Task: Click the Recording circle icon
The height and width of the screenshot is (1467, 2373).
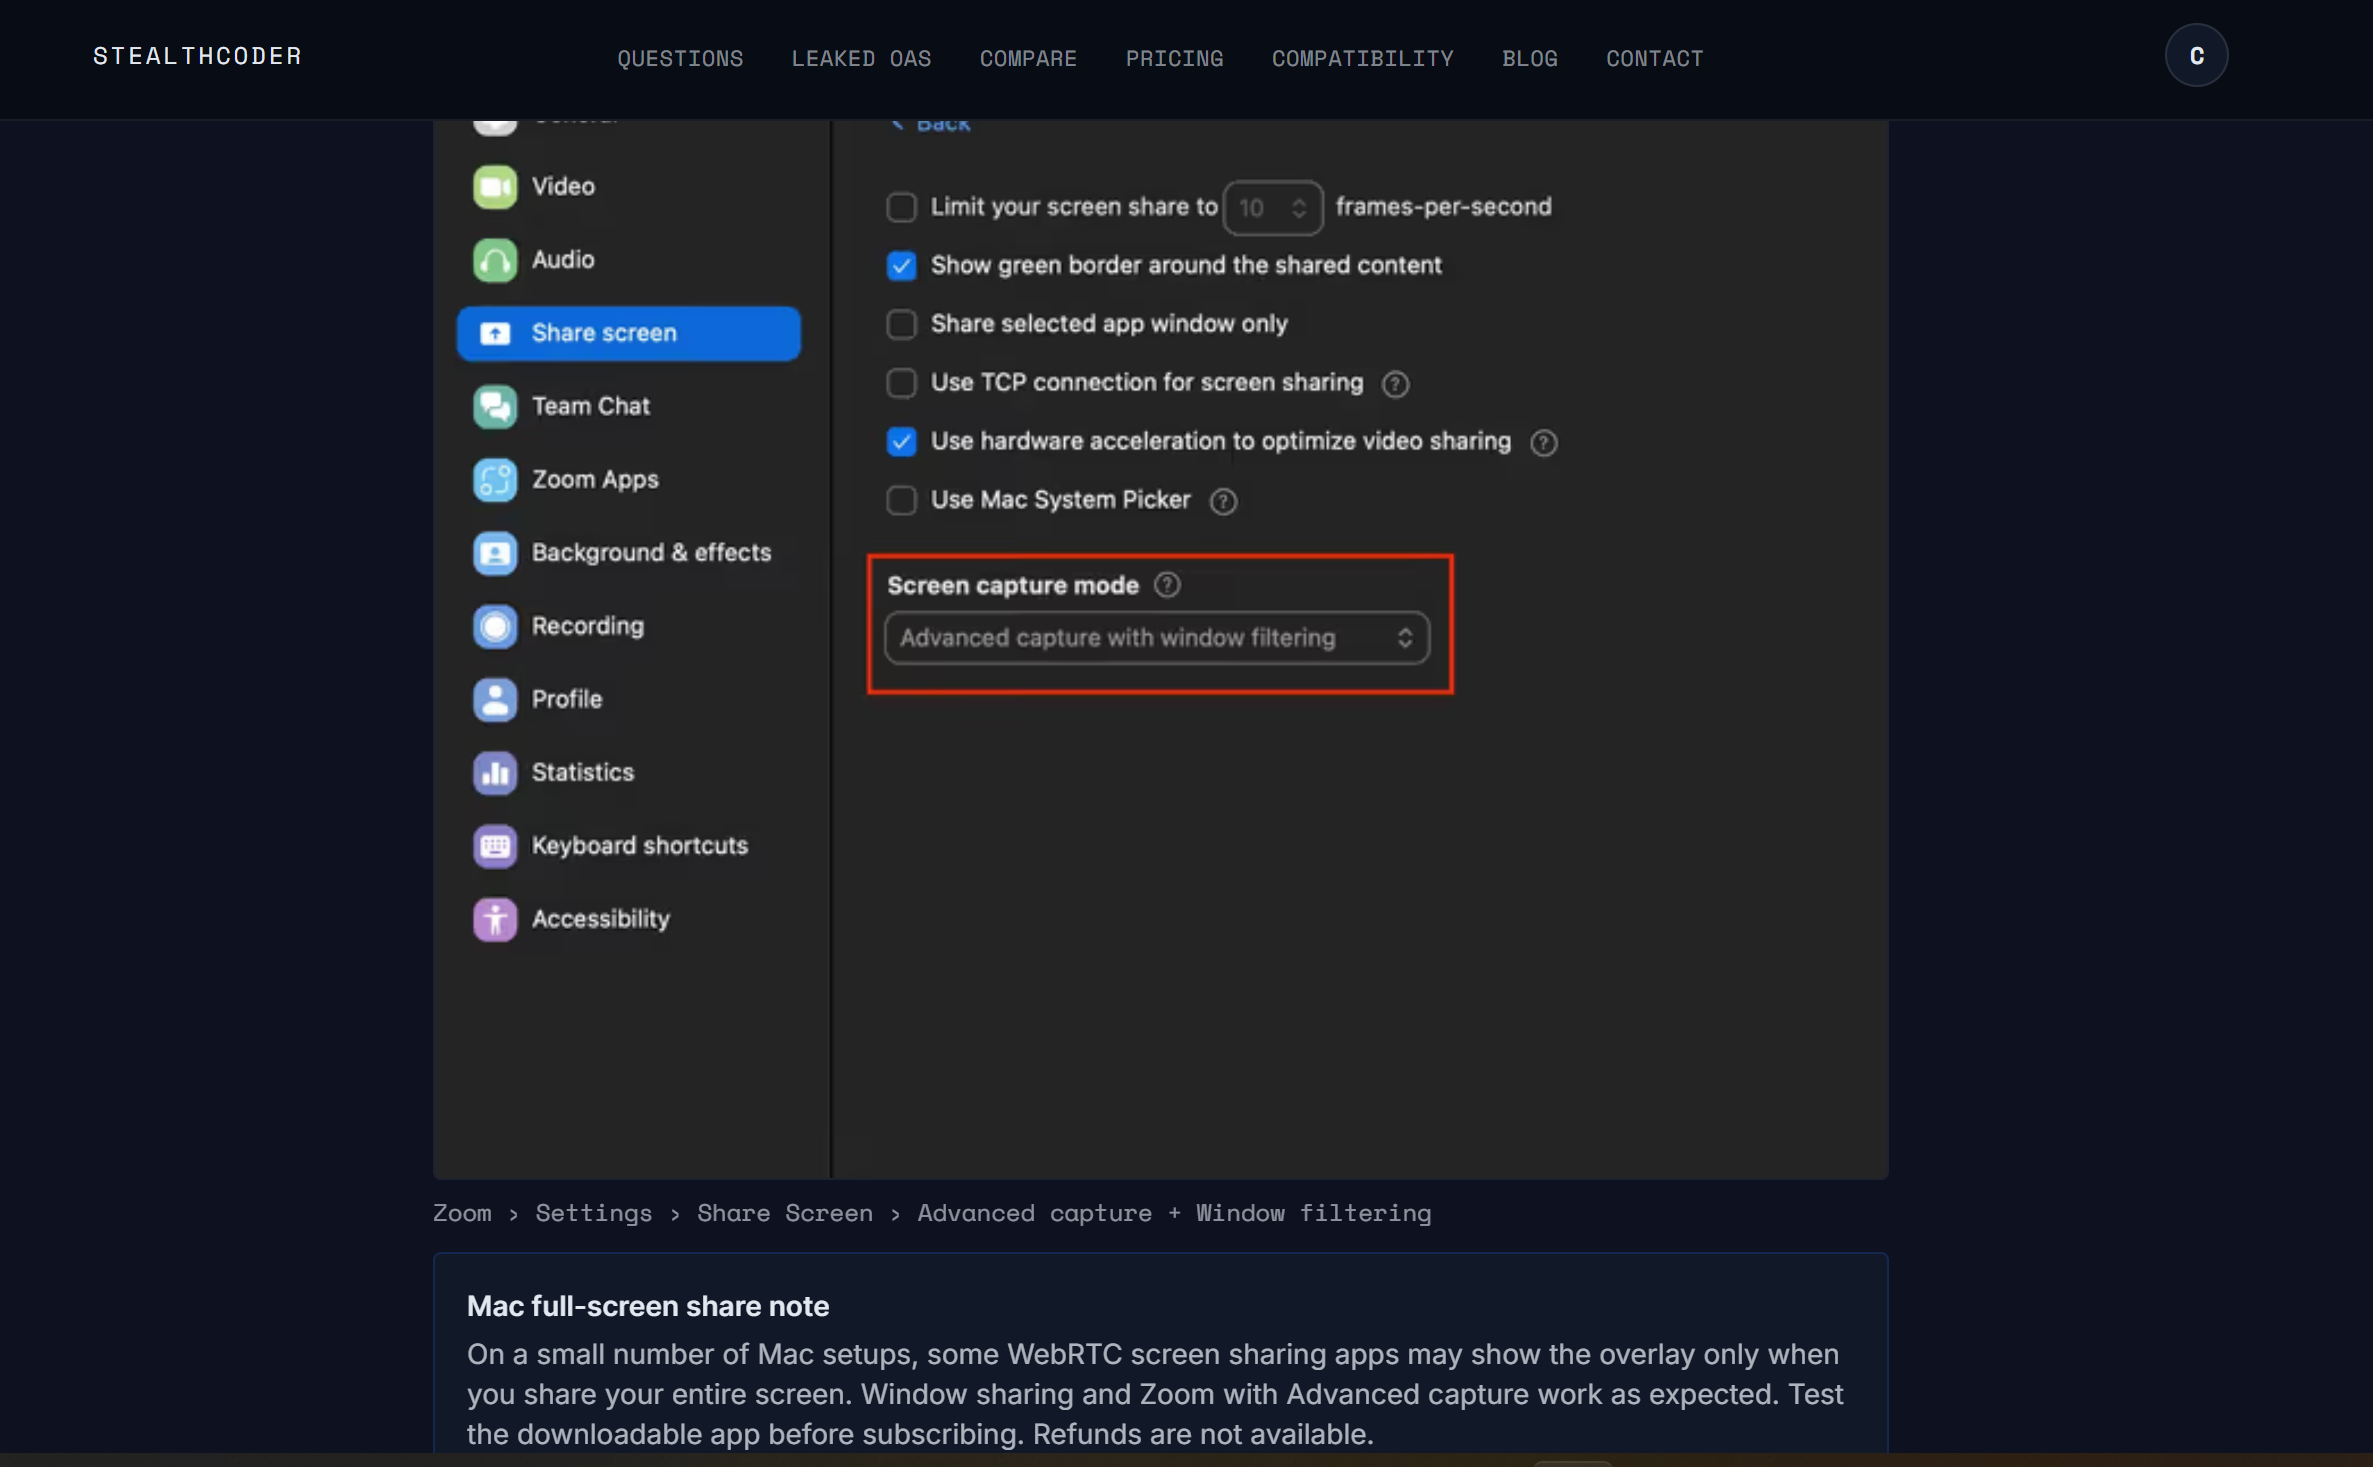Action: click(x=495, y=626)
